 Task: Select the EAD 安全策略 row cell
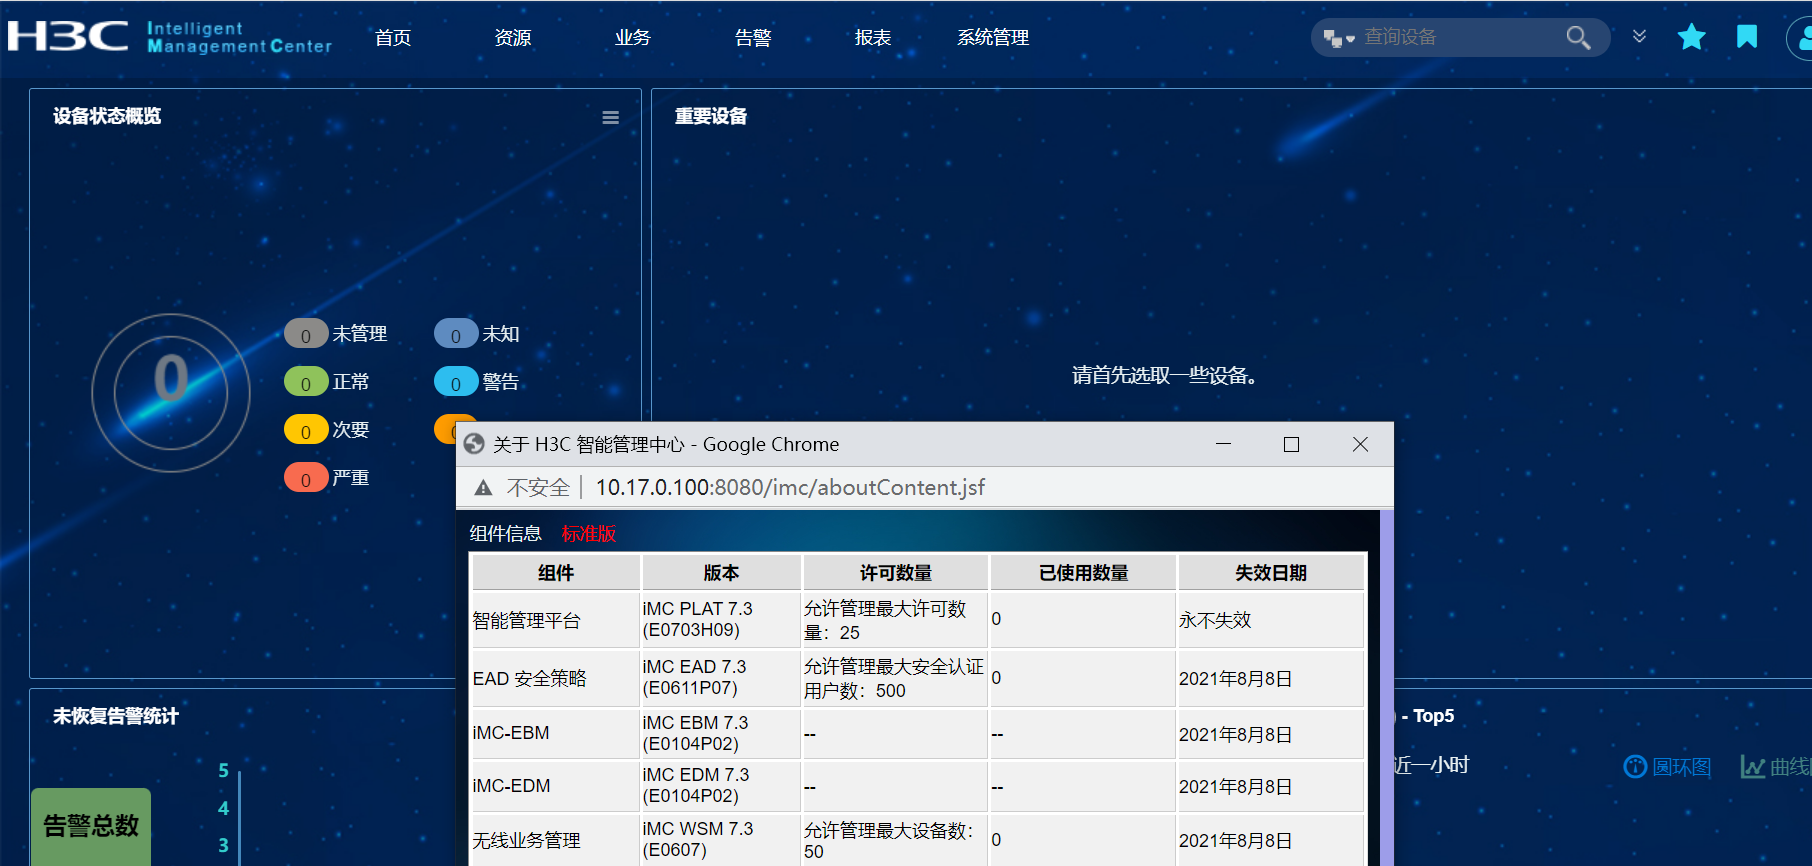[x=556, y=678]
